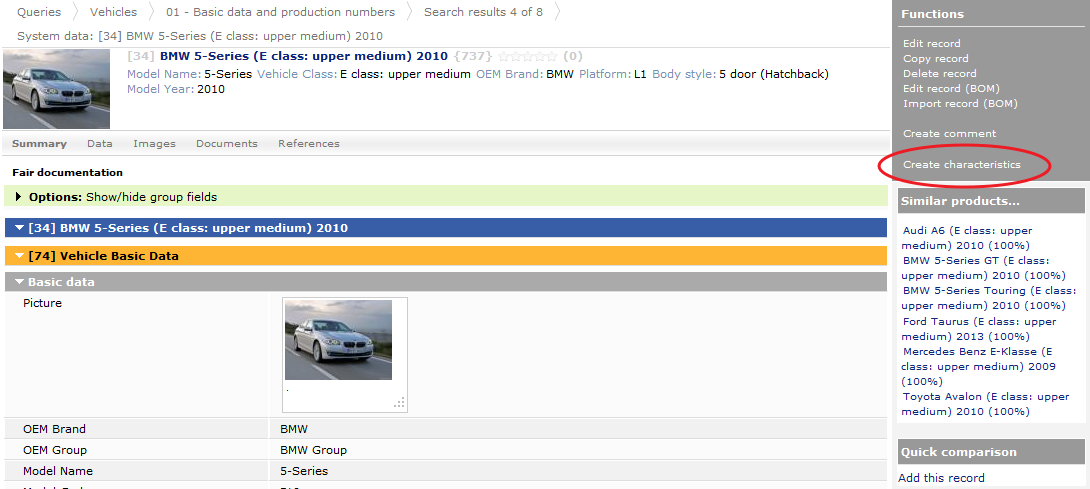Open similar product Toyota Avalon 2010
Viewport: 1090px width, 489px height.
[985, 404]
